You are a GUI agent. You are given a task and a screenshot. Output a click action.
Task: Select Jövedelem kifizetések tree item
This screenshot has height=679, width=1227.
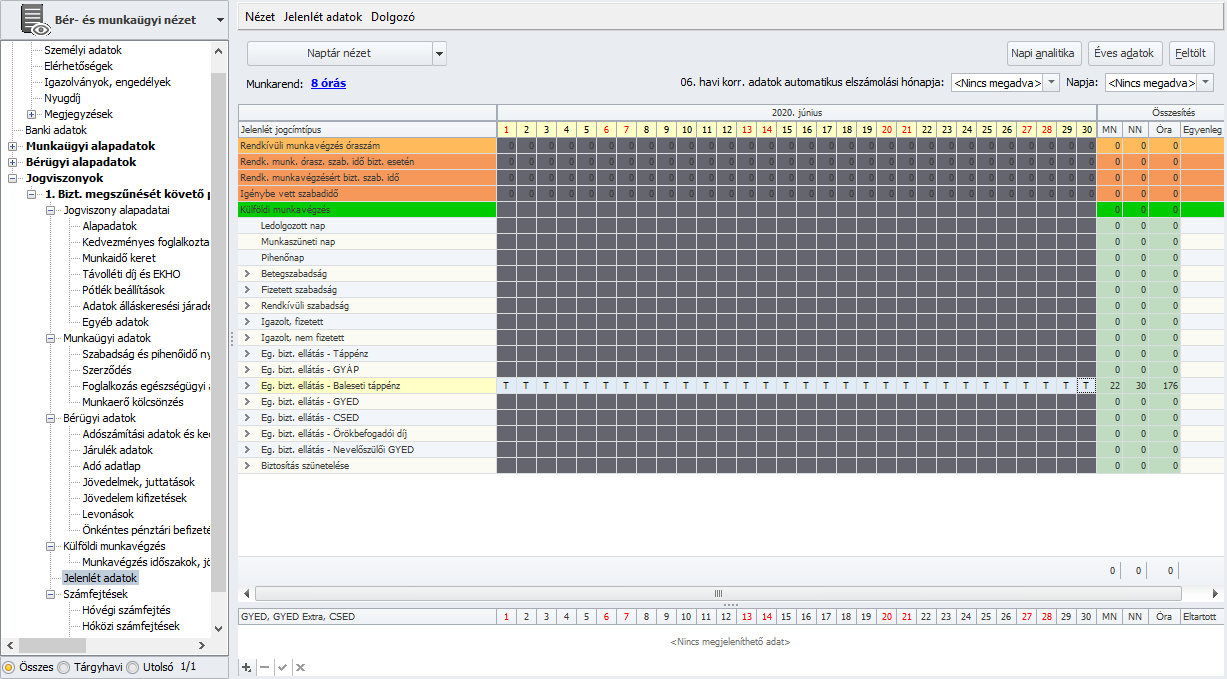pyautogui.click(x=134, y=498)
